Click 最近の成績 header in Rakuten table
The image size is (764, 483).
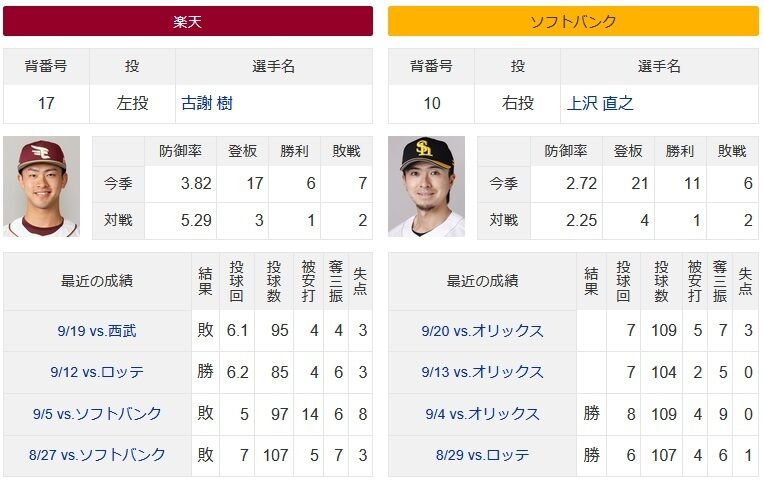click(97, 281)
